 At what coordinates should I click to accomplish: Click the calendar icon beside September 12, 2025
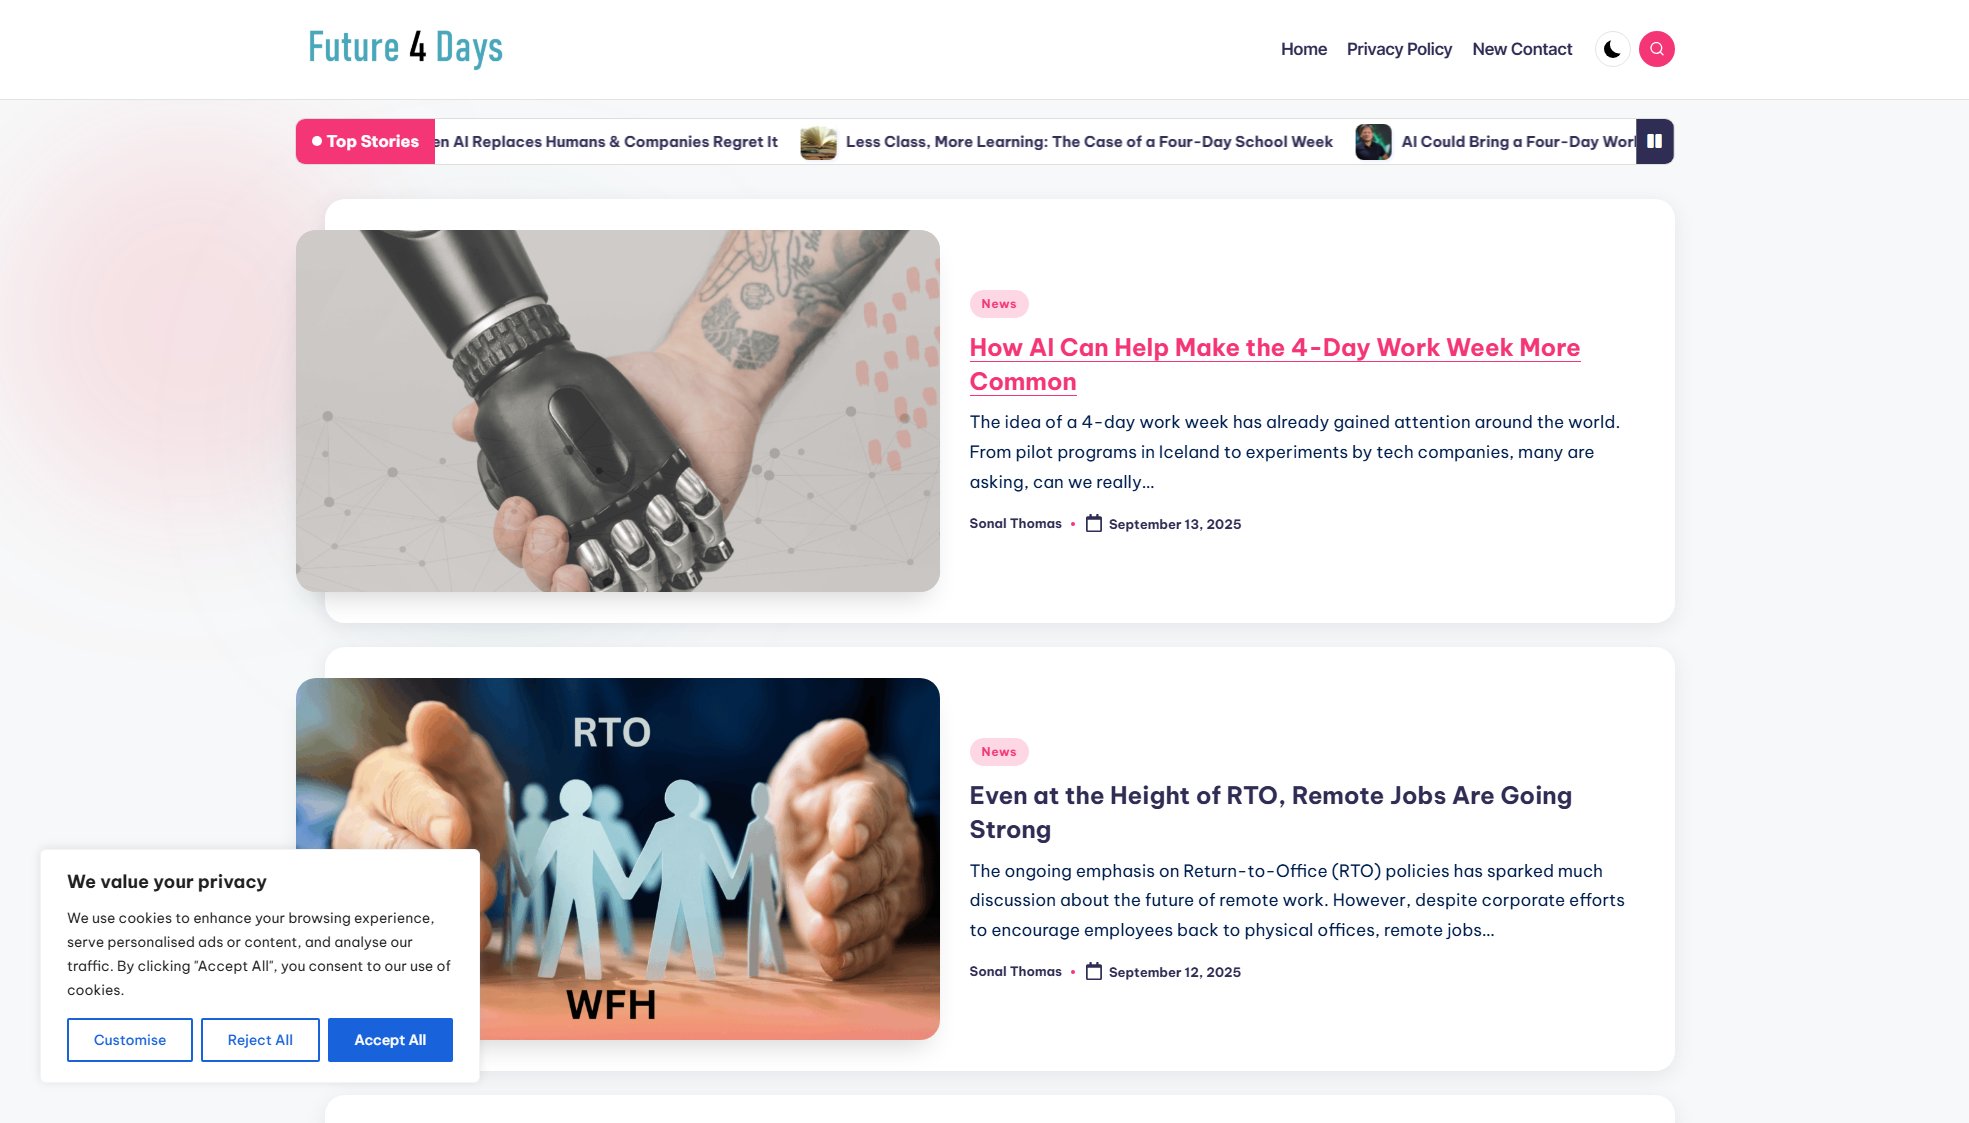[1094, 971]
